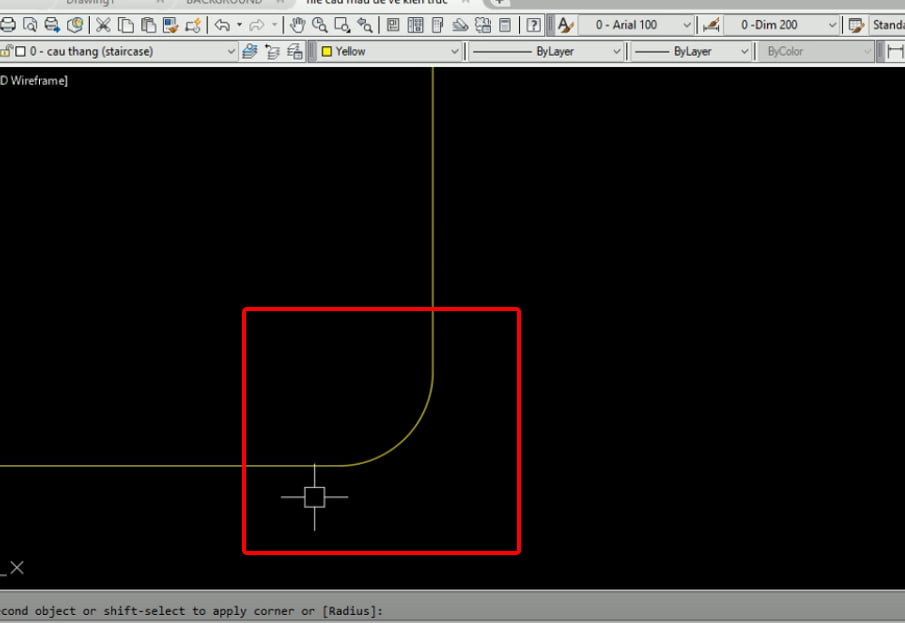Click the Help question mark icon
The image size is (905, 623).
coord(534,25)
